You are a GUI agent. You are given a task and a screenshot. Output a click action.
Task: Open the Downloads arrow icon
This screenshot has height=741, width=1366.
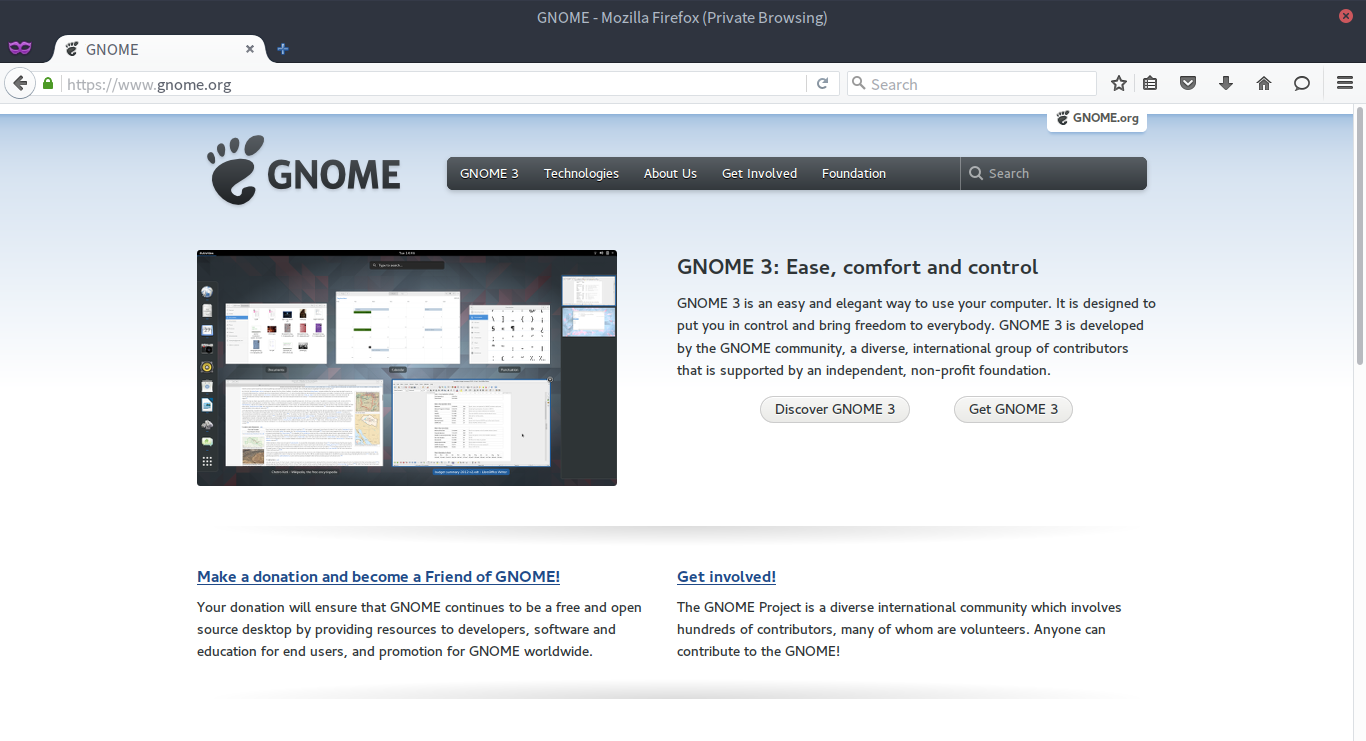(1226, 84)
